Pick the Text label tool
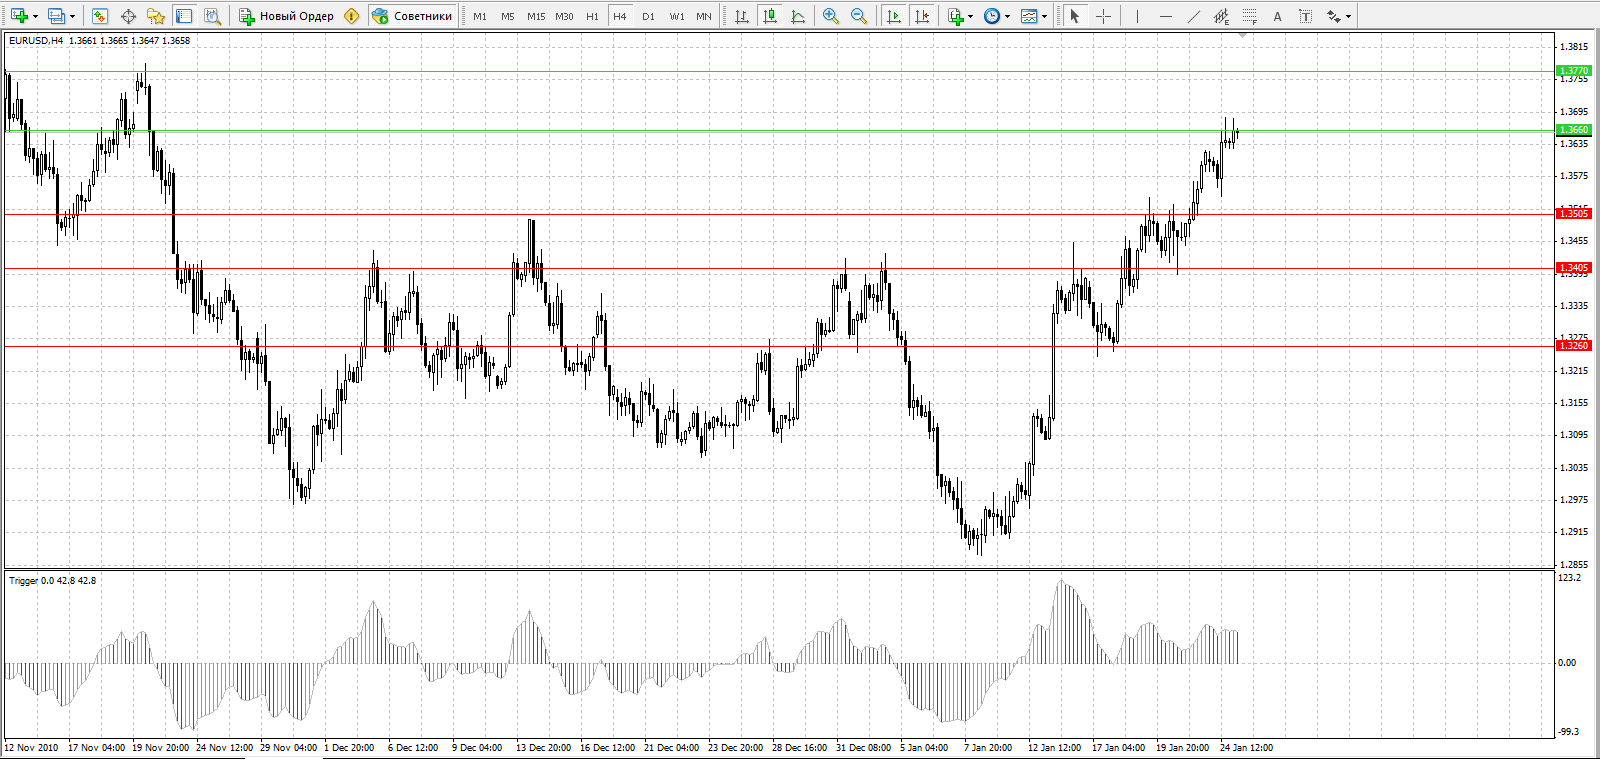Image resolution: width=1600 pixels, height=759 pixels. coord(1305,16)
